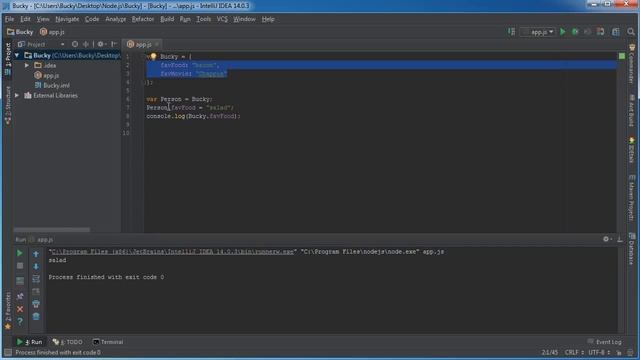Open Project Structure icon in main toolbar
640x360 pixels.
(616, 31)
